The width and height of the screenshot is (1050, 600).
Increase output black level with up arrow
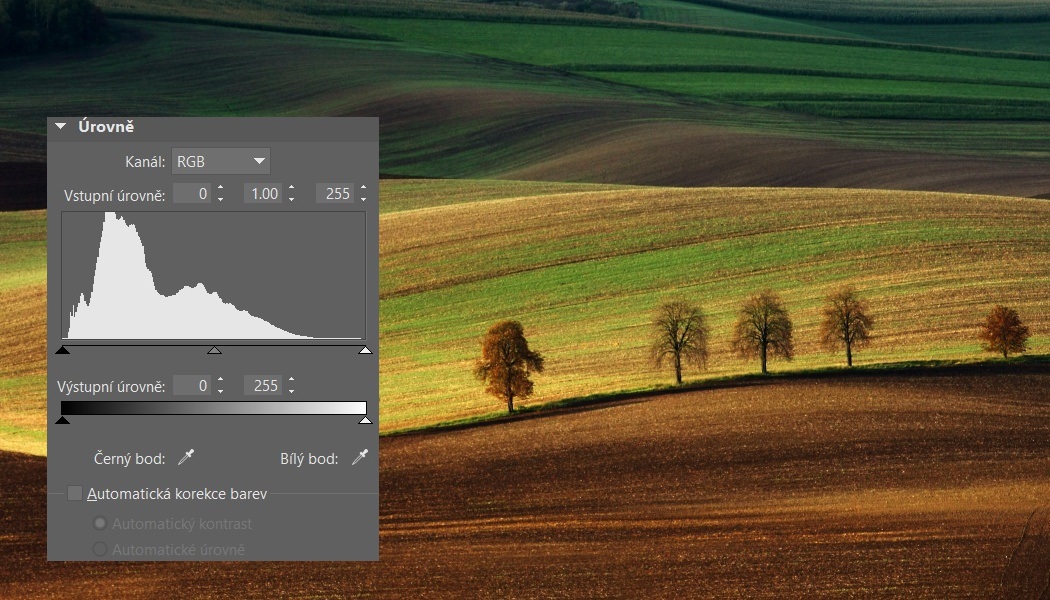click(220, 380)
